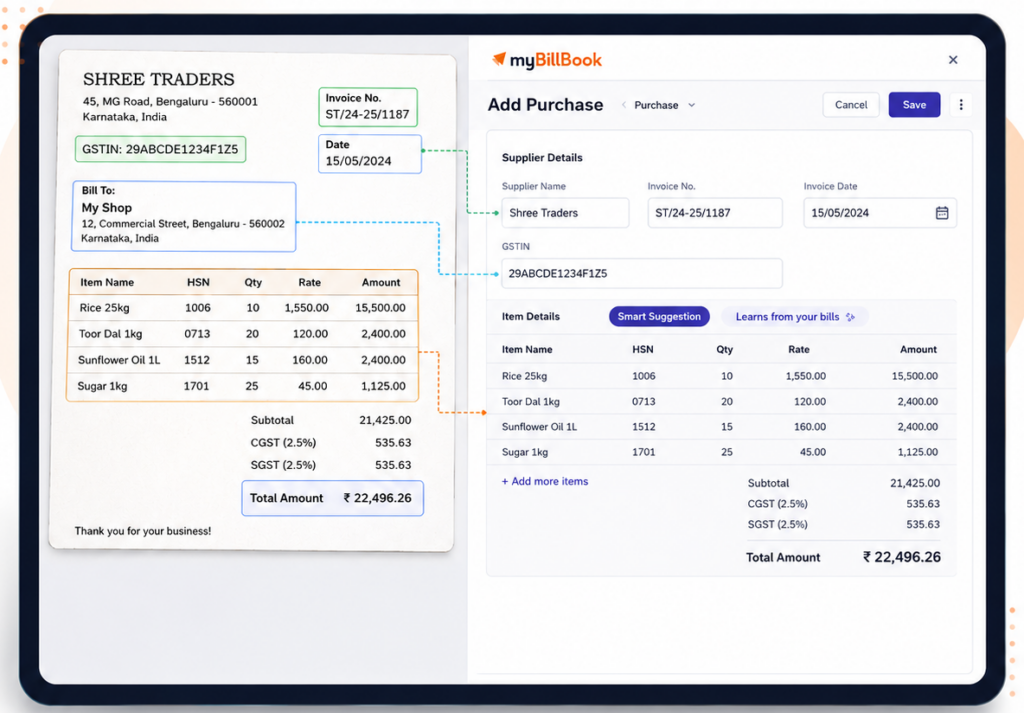
Task: Click Thank you for your business text
Action: [143, 531]
